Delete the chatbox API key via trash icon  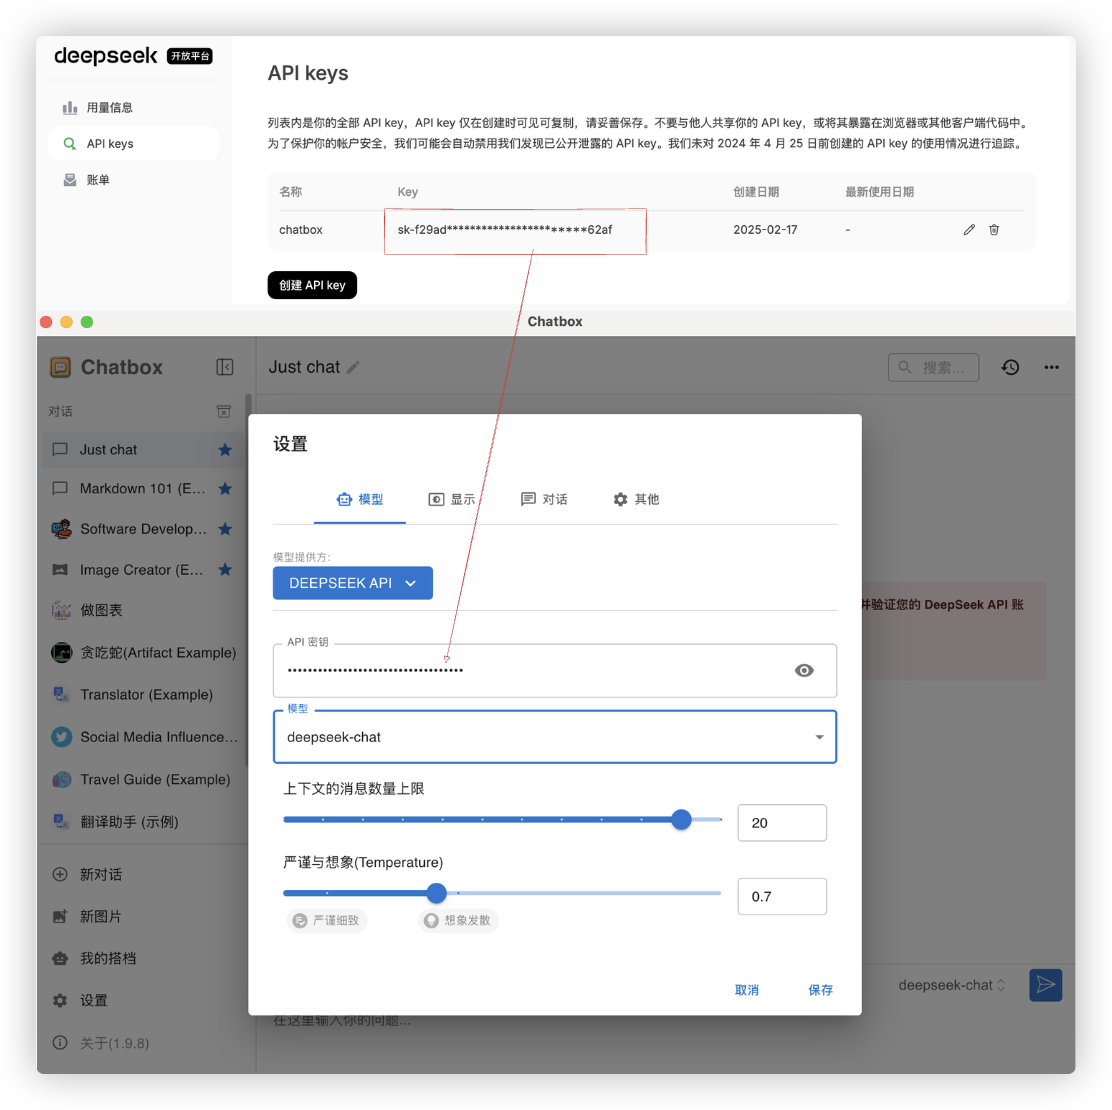[994, 230]
